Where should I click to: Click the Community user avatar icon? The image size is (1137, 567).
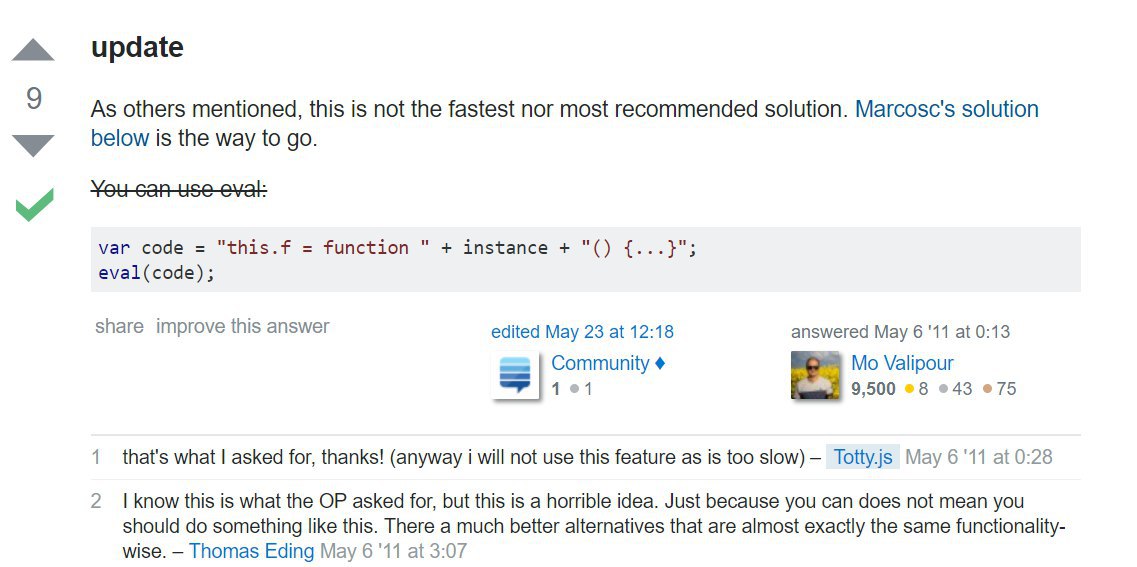515,376
